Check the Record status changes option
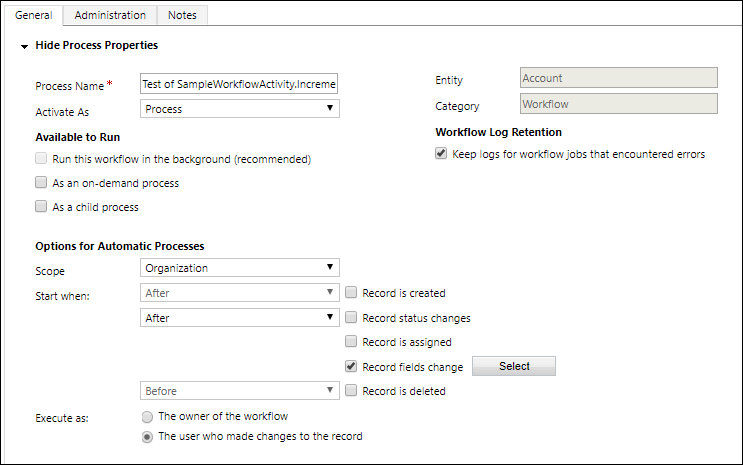Viewport: 743px width, 465px height. [352, 318]
